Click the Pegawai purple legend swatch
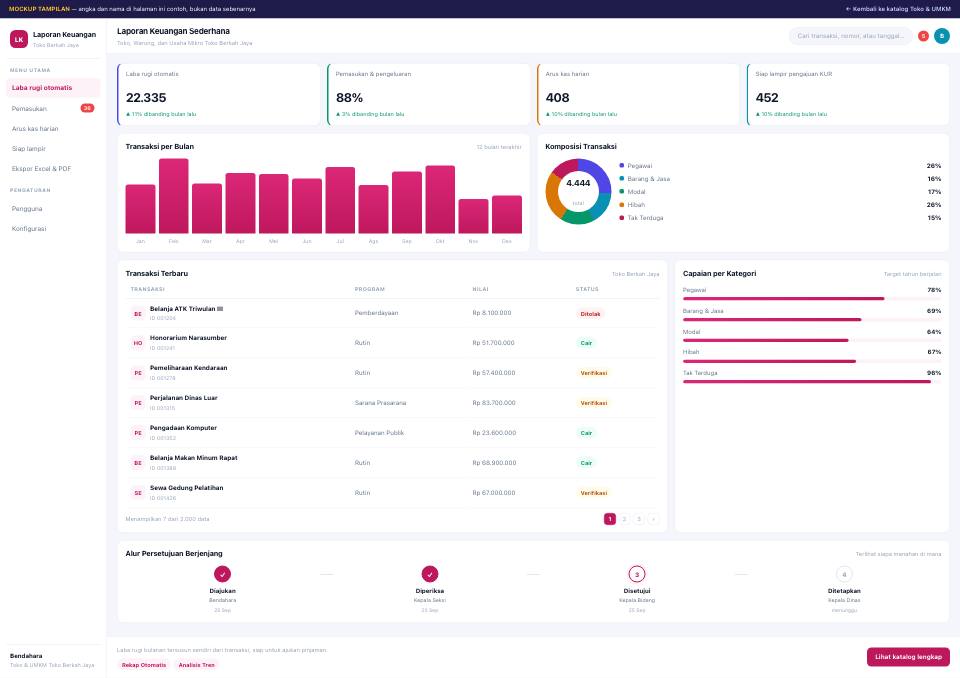The height and width of the screenshot is (678, 960). 621,165
